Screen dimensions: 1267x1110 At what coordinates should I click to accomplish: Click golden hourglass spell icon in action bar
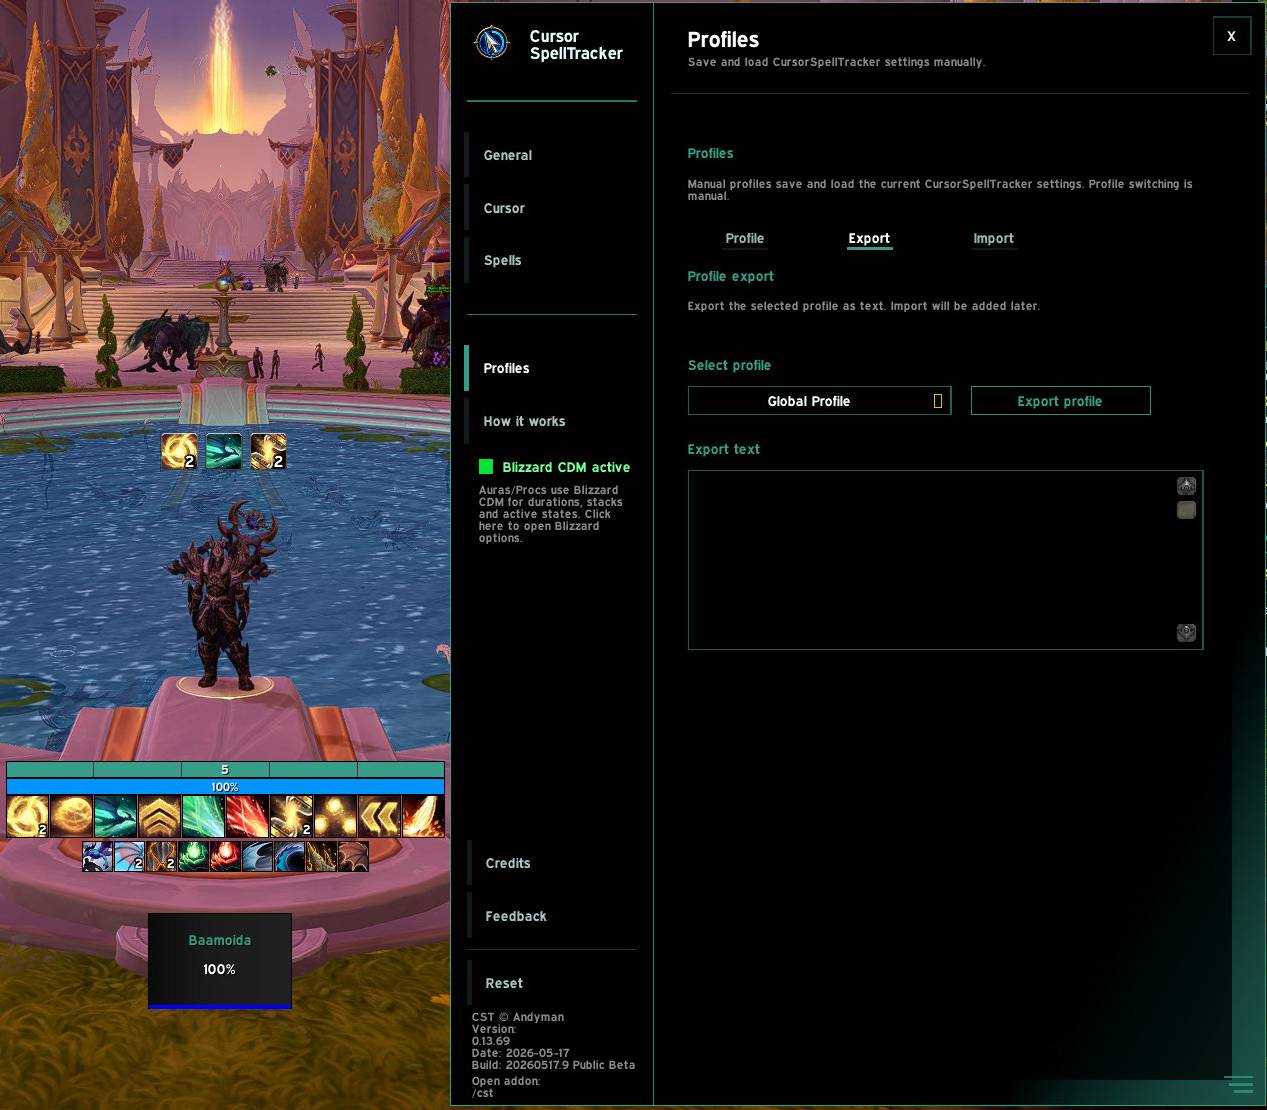tap(291, 816)
